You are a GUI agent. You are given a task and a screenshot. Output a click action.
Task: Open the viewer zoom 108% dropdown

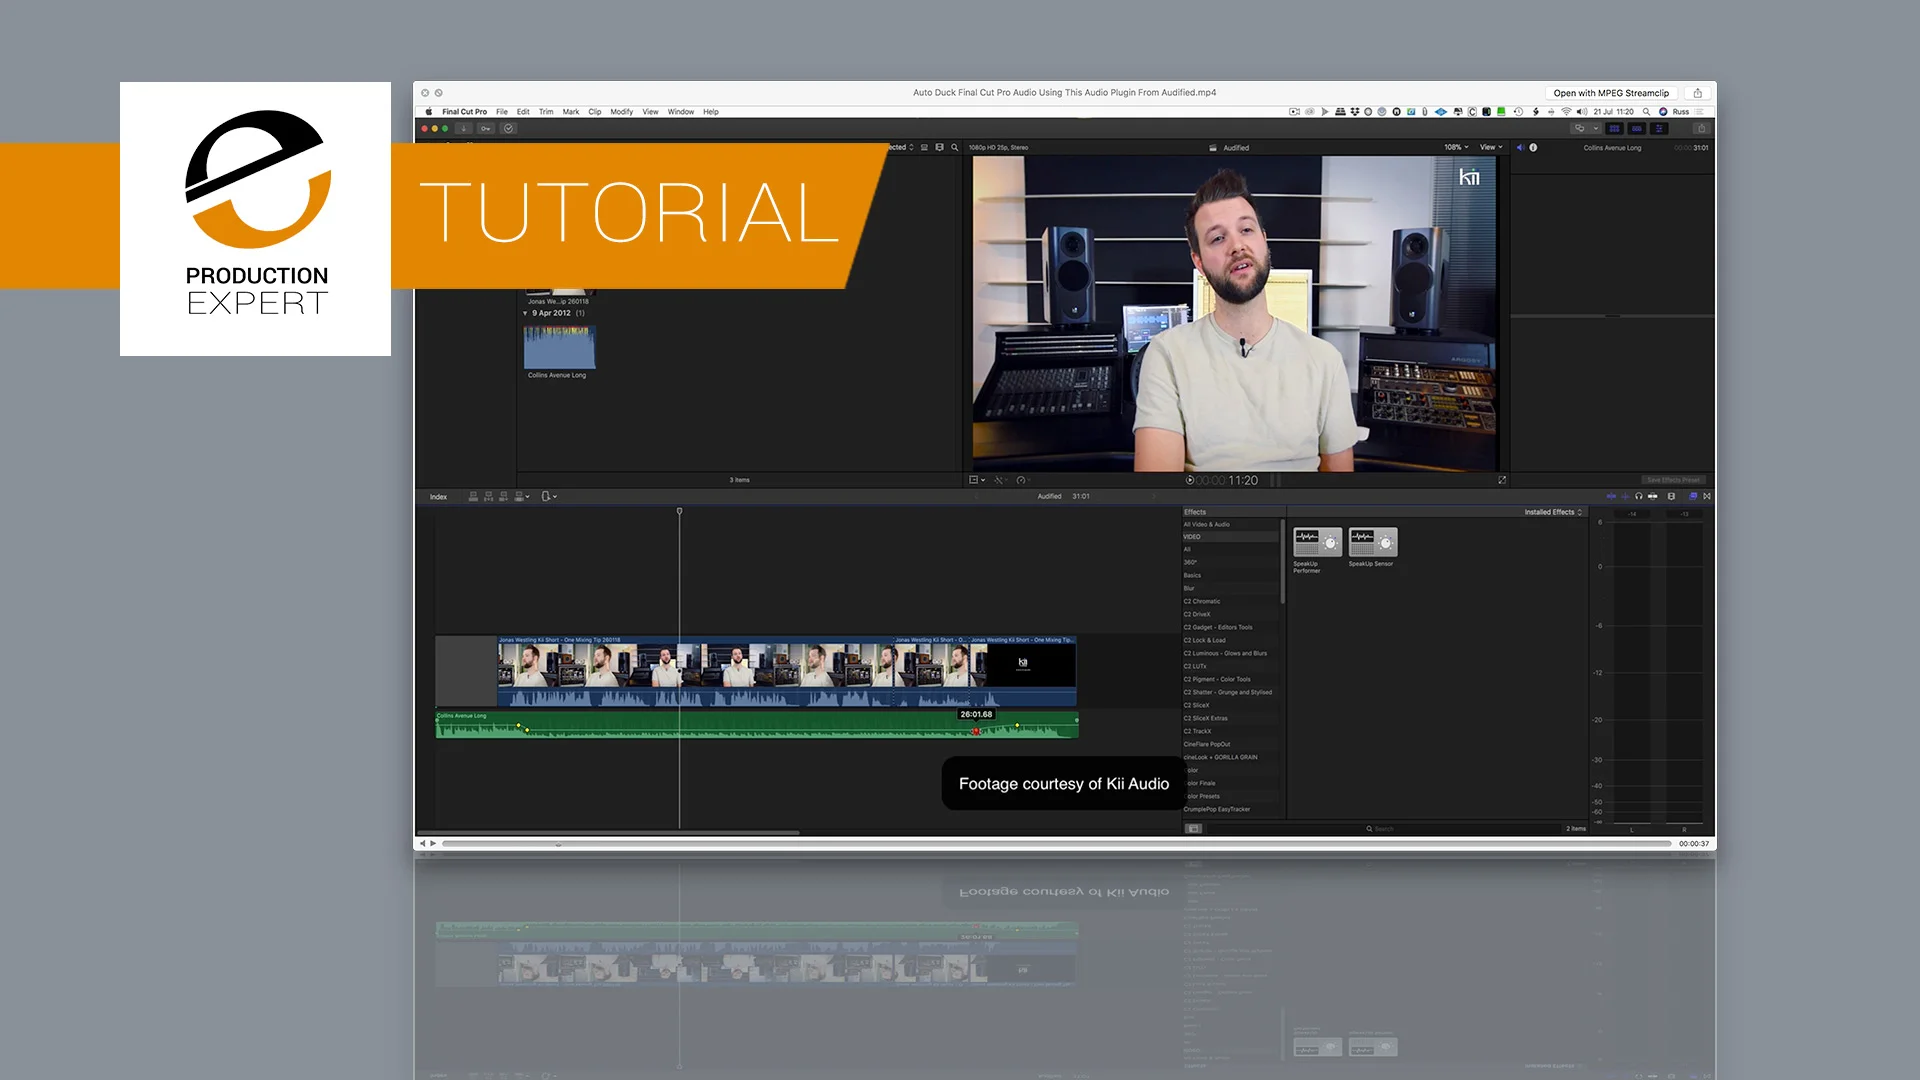[1456, 147]
